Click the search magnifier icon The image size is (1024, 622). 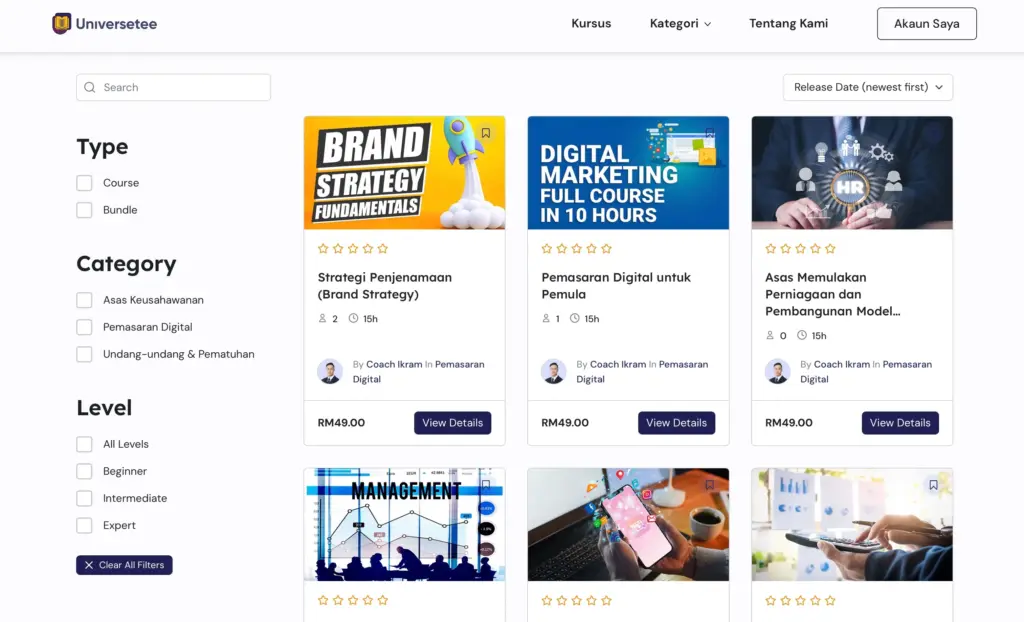point(90,88)
